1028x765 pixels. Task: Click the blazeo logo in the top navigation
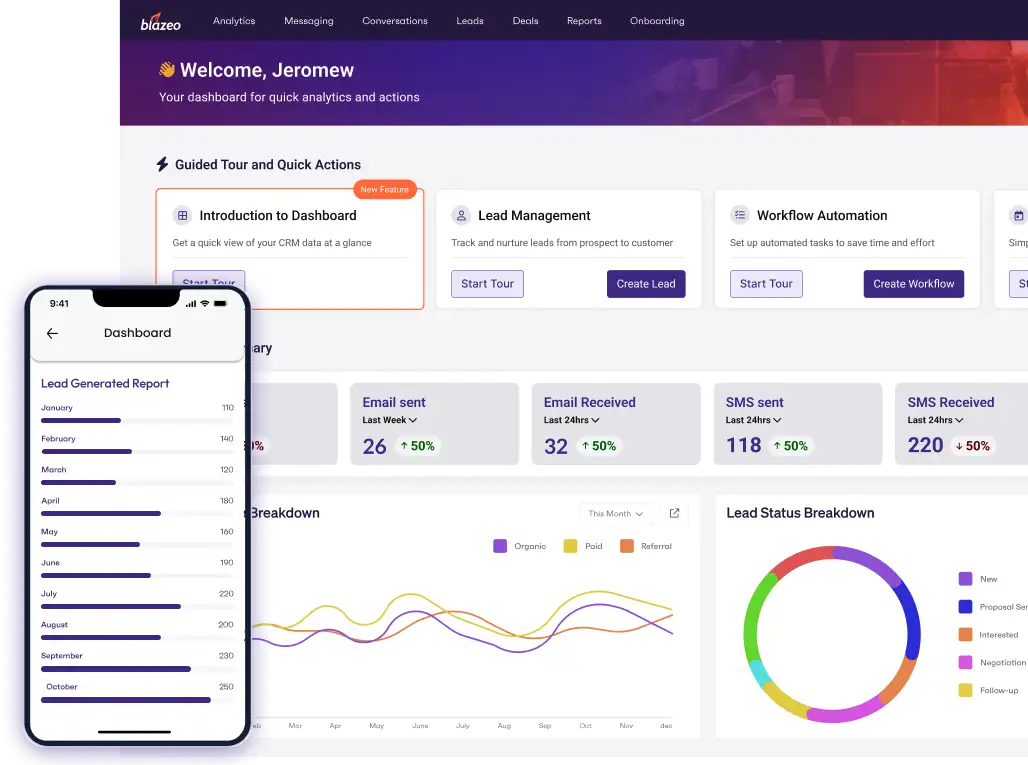160,20
